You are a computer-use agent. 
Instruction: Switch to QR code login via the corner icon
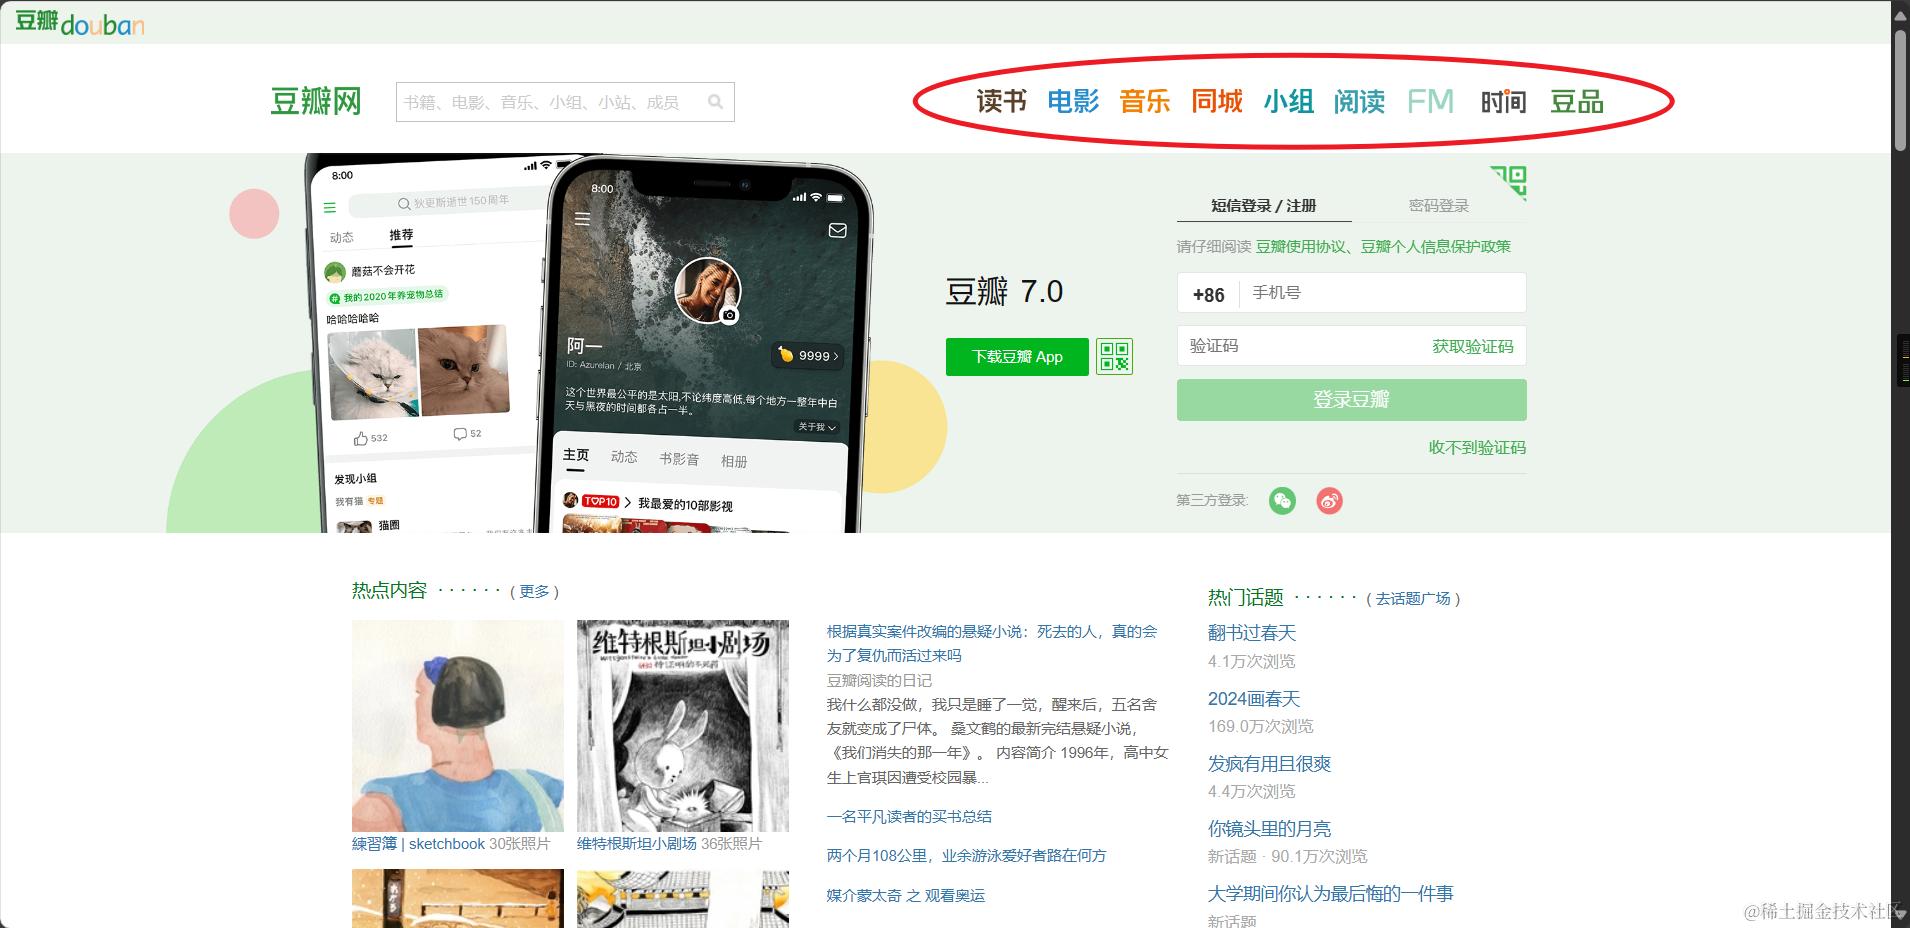click(x=1509, y=183)
